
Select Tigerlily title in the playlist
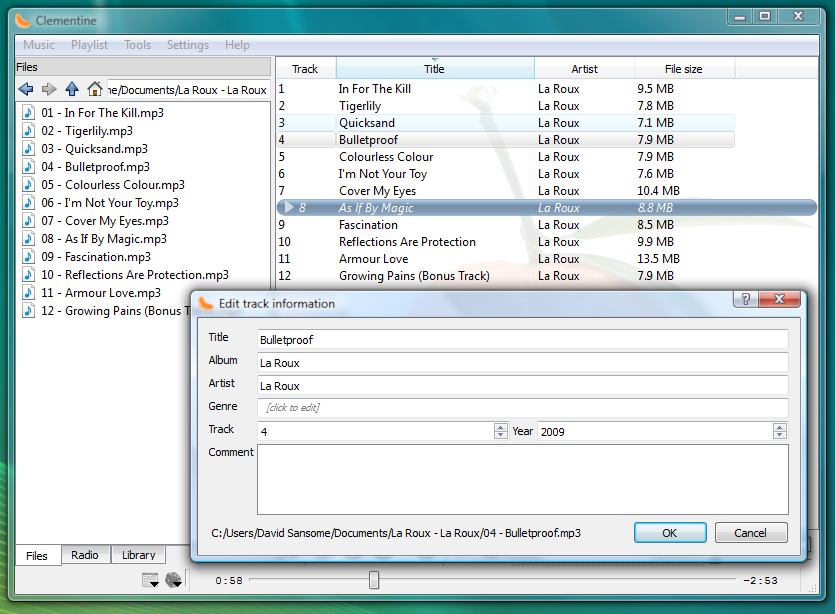click(x=360, y=106)
